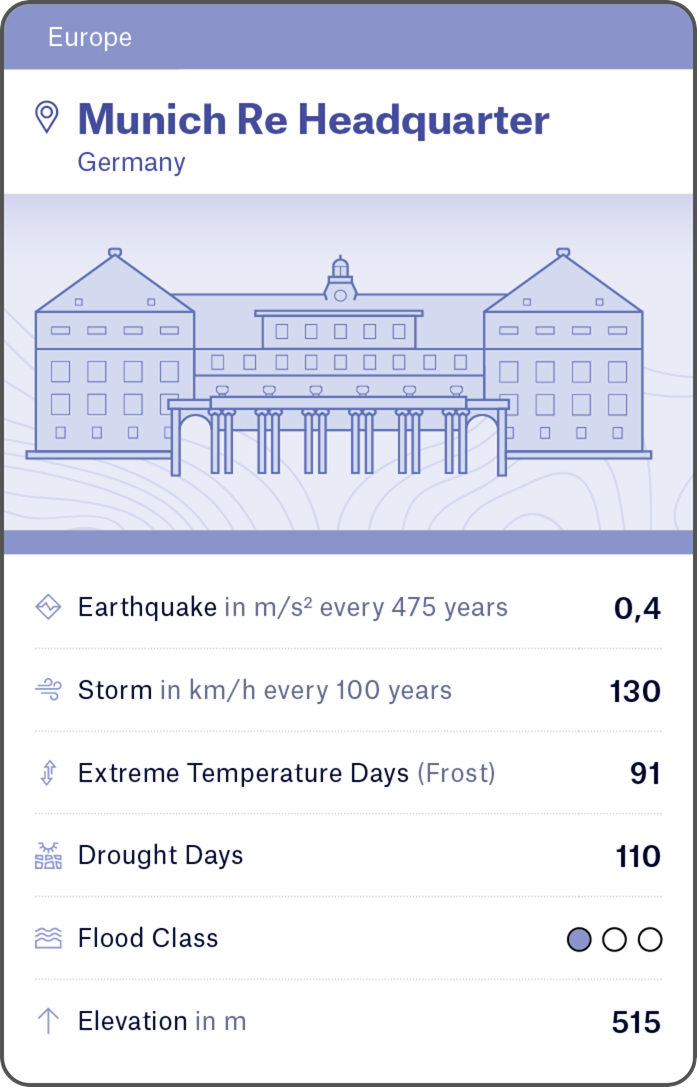
Task: Select the third flood class circle
Action: [650, 939]
